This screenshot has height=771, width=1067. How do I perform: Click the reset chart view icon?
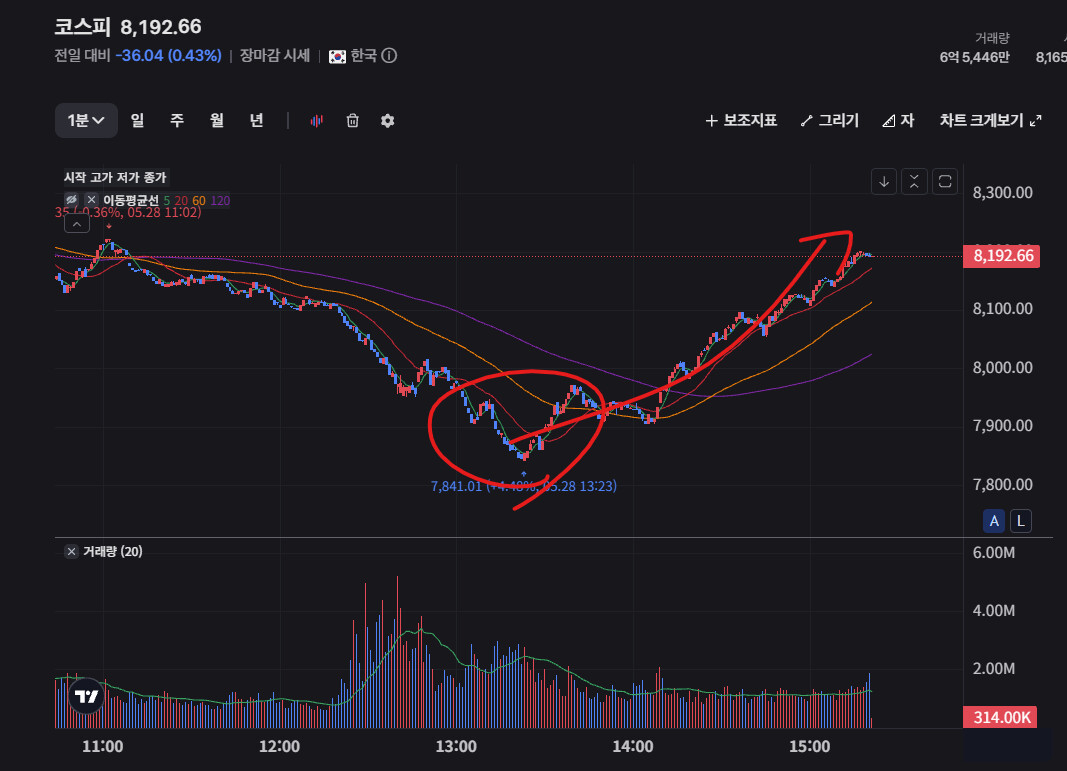click(945, 182)
